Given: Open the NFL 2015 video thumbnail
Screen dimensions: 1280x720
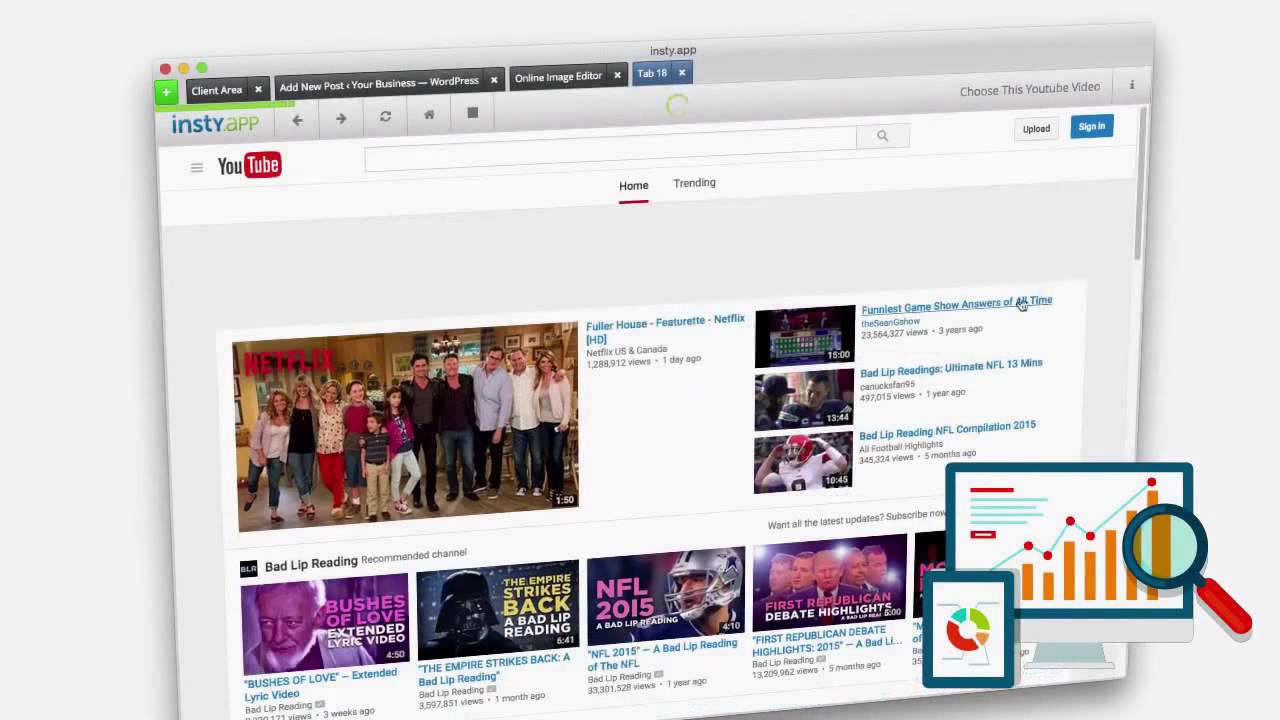Looking at the screenshot, I should click(x=667, y=597).
